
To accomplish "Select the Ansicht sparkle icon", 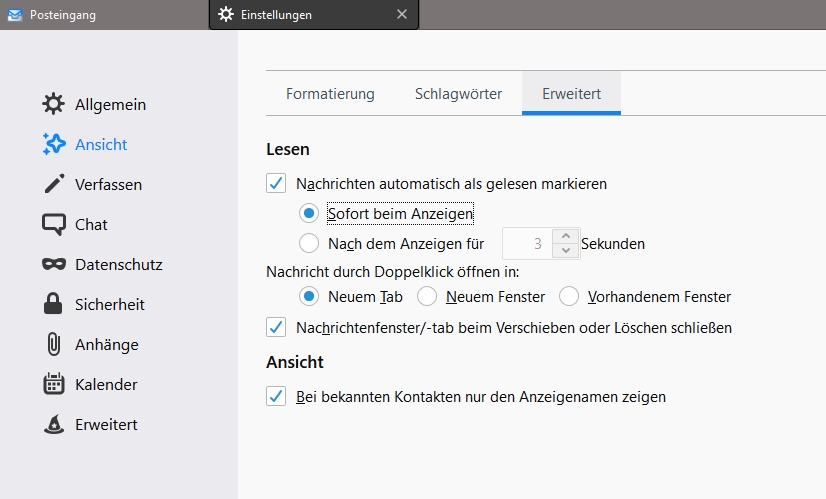I will click(x=54, y=144).
